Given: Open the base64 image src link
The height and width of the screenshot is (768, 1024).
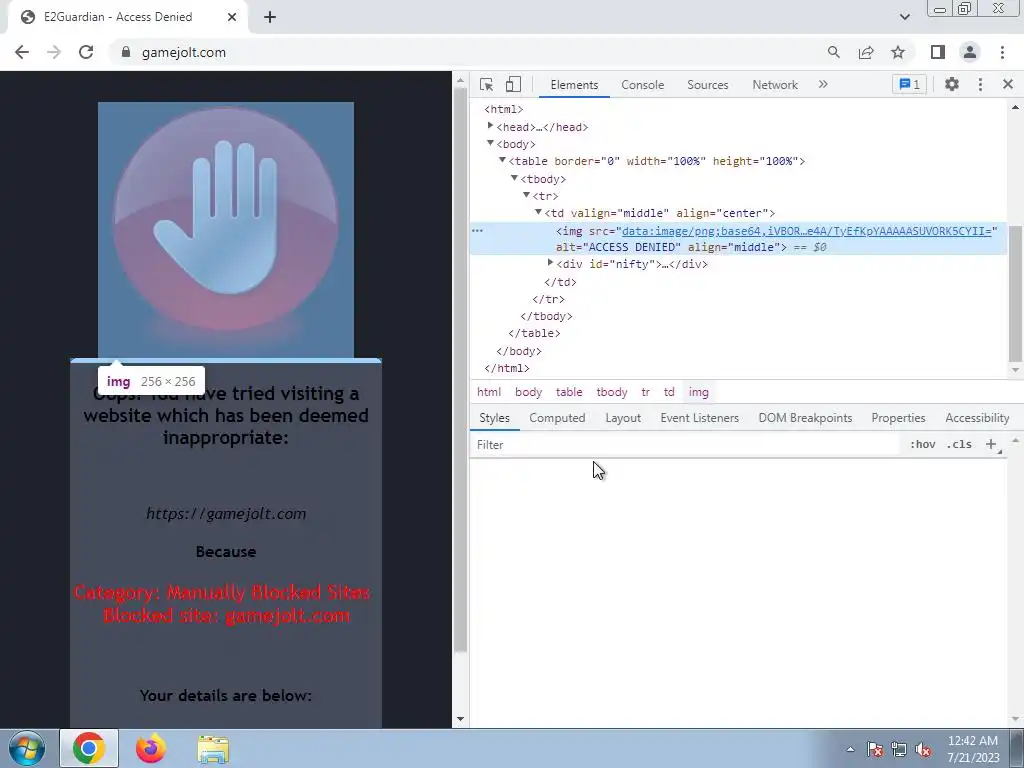Looking at the screenshot, I should click(x=807, y=231).
